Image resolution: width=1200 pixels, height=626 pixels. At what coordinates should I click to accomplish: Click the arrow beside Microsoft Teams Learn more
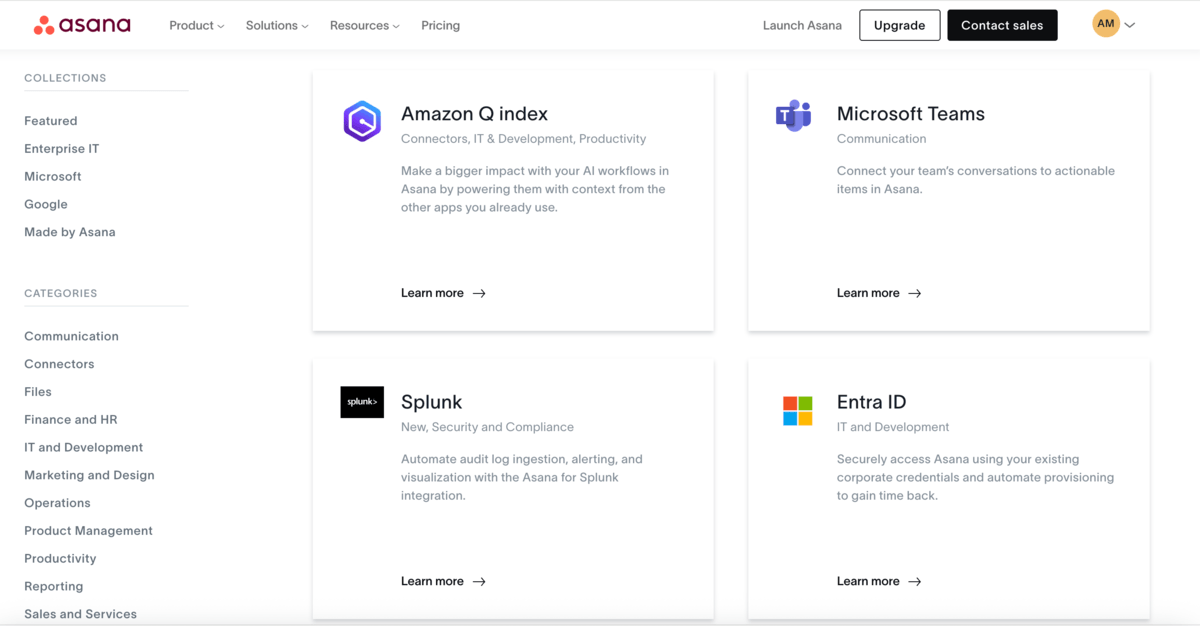915,293
